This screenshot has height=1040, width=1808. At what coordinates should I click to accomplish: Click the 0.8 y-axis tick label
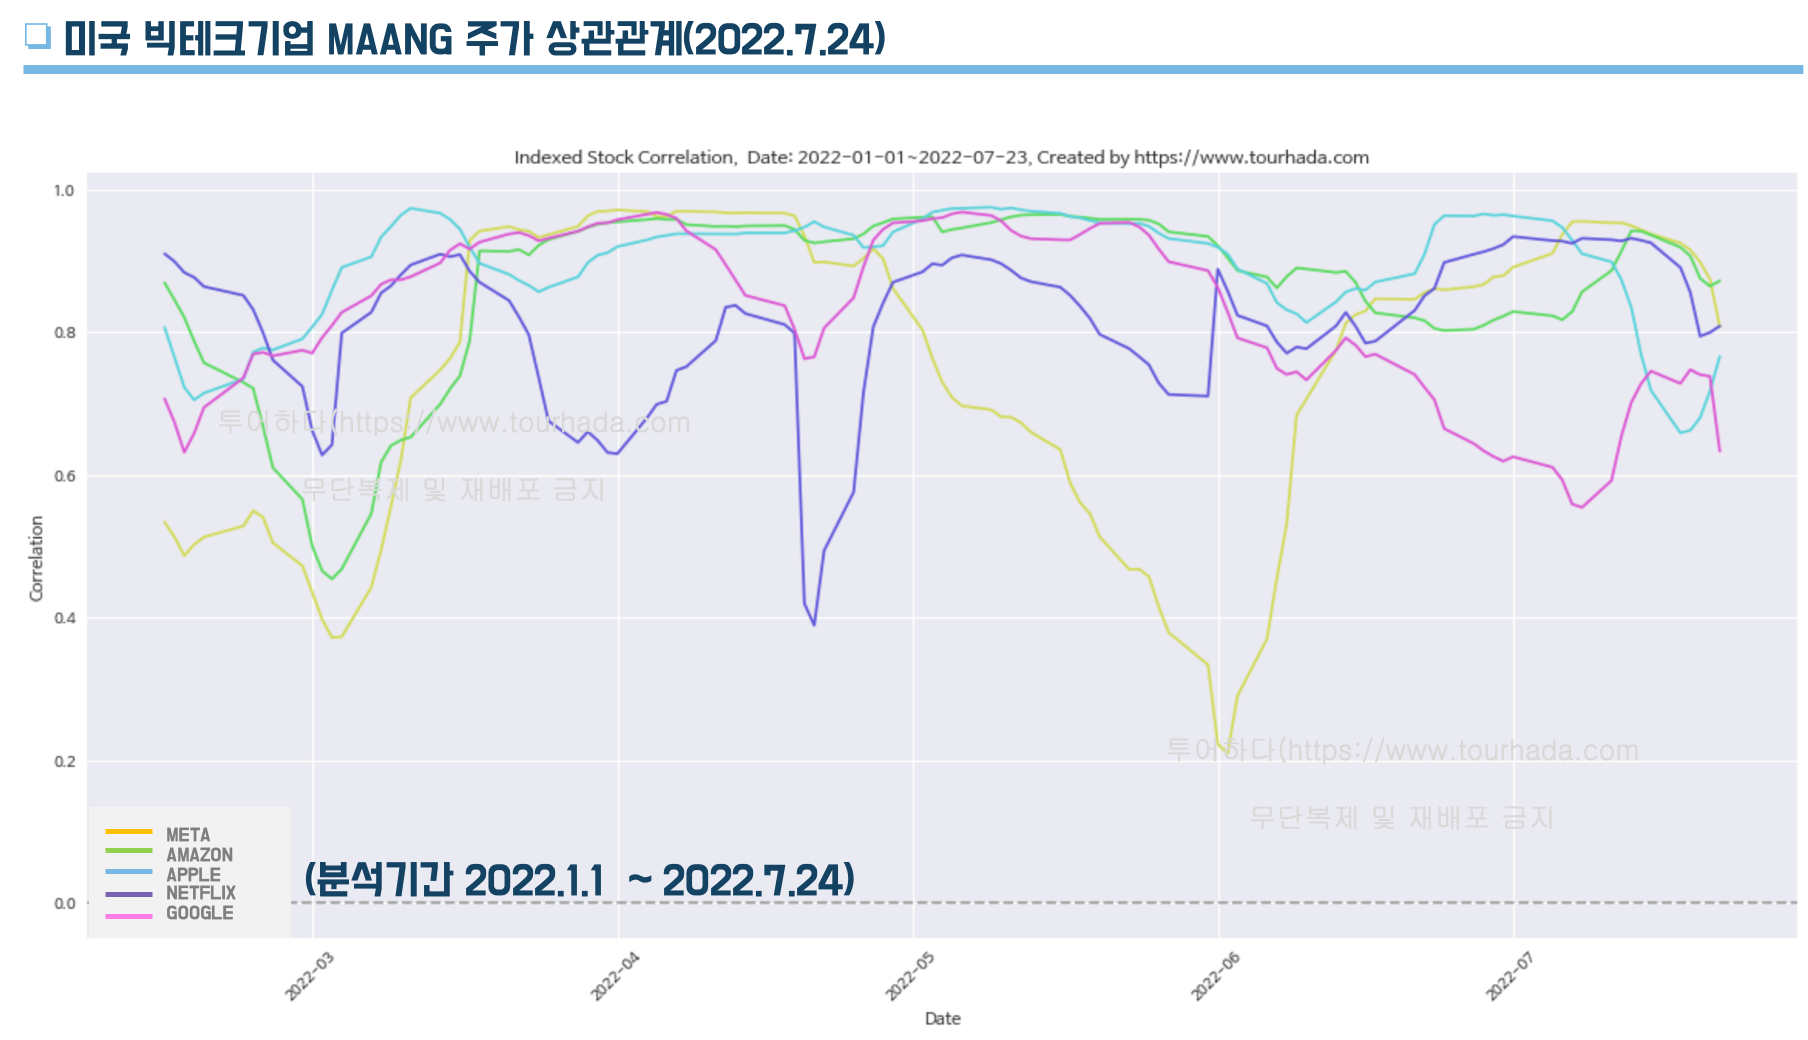click(64, 333)
